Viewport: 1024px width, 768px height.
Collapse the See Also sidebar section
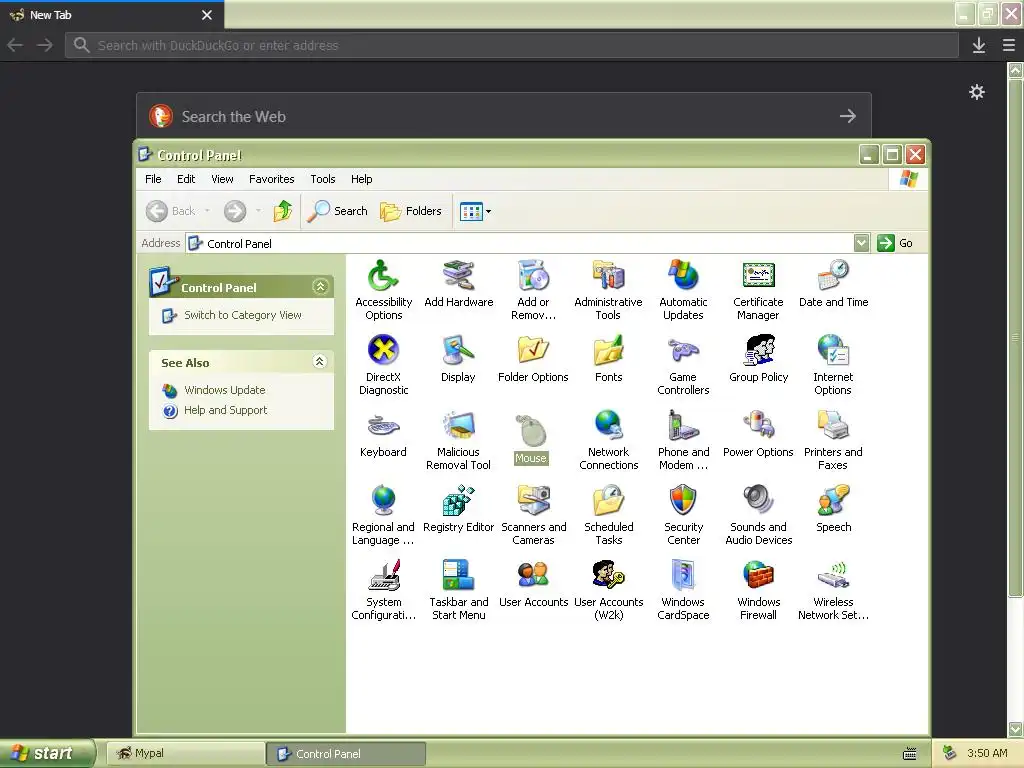point(319,362)
